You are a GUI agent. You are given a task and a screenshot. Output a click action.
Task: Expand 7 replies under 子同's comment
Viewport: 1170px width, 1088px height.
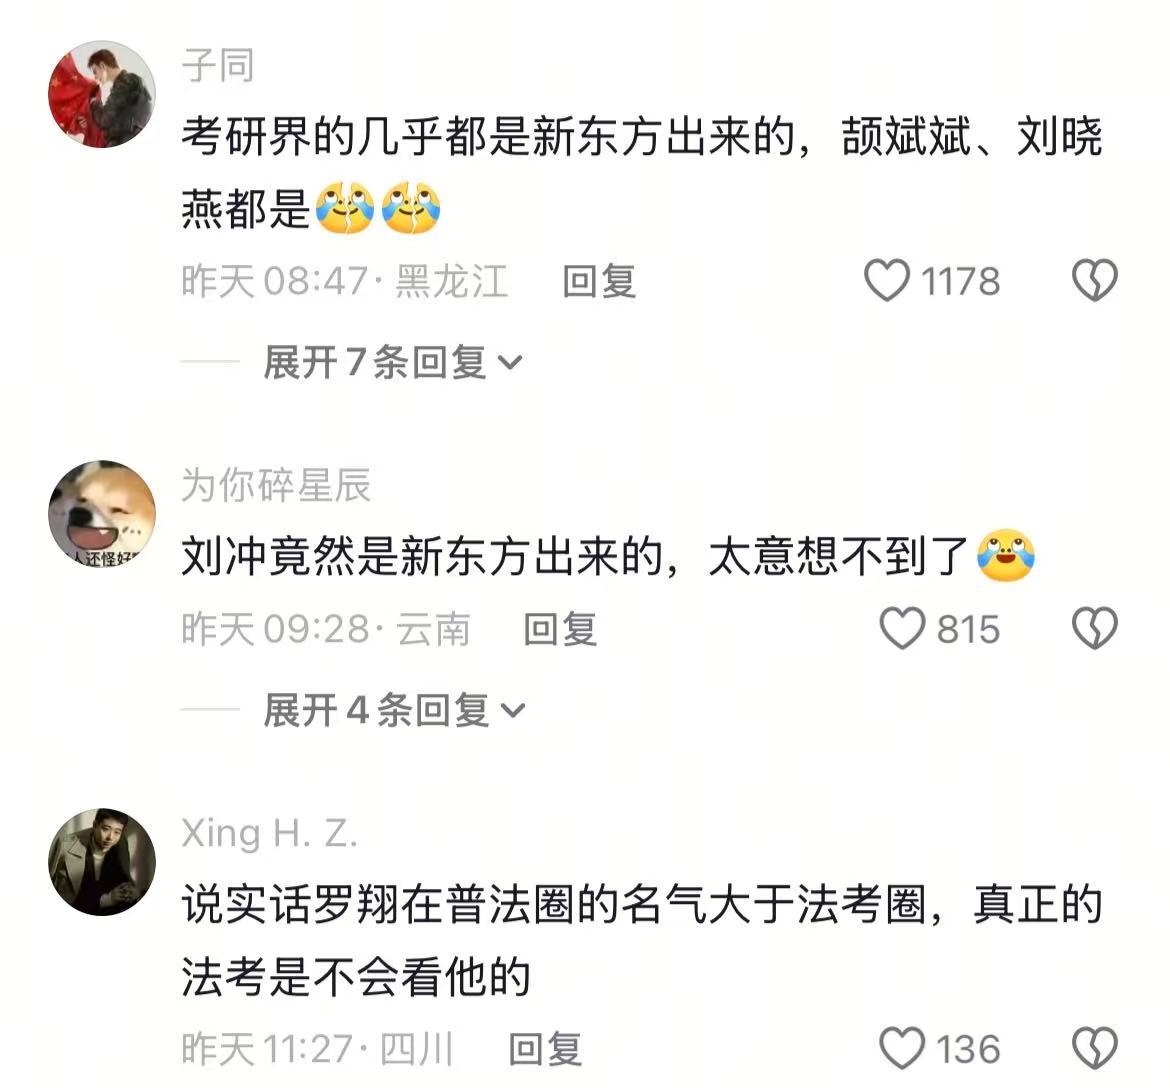coord(393,363)
